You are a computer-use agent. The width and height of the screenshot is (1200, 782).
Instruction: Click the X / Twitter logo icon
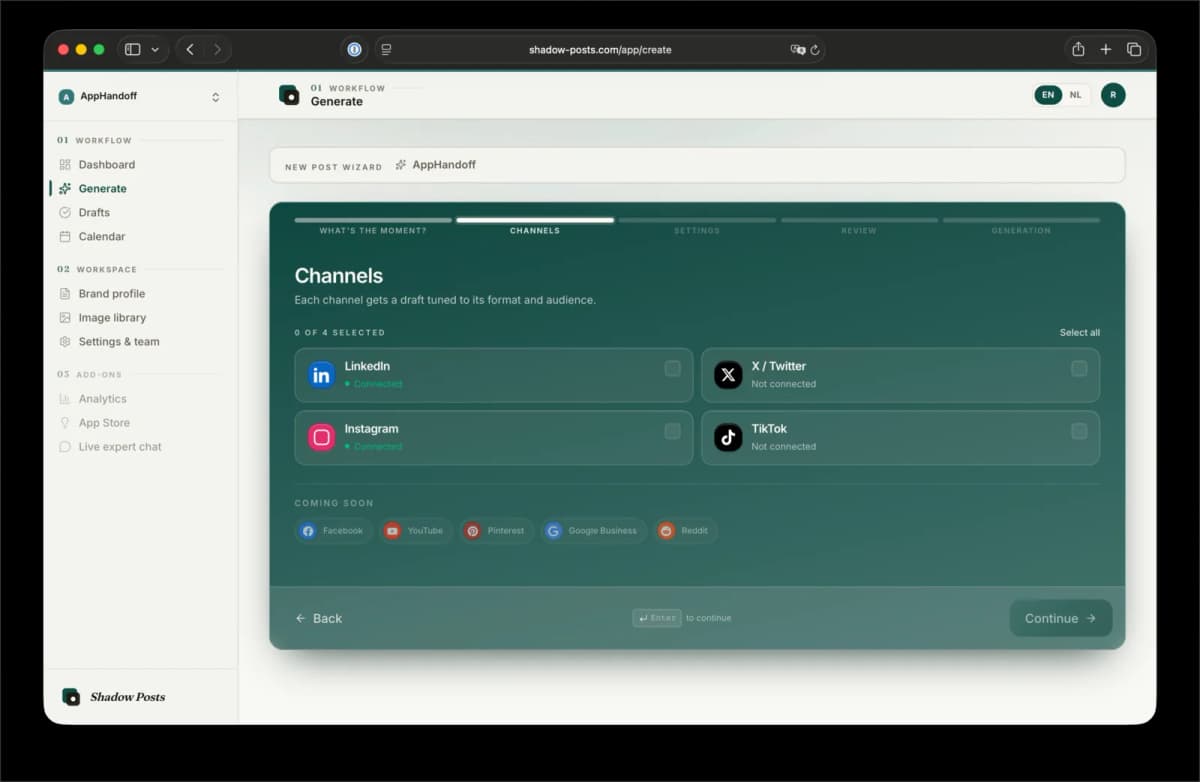728,375
